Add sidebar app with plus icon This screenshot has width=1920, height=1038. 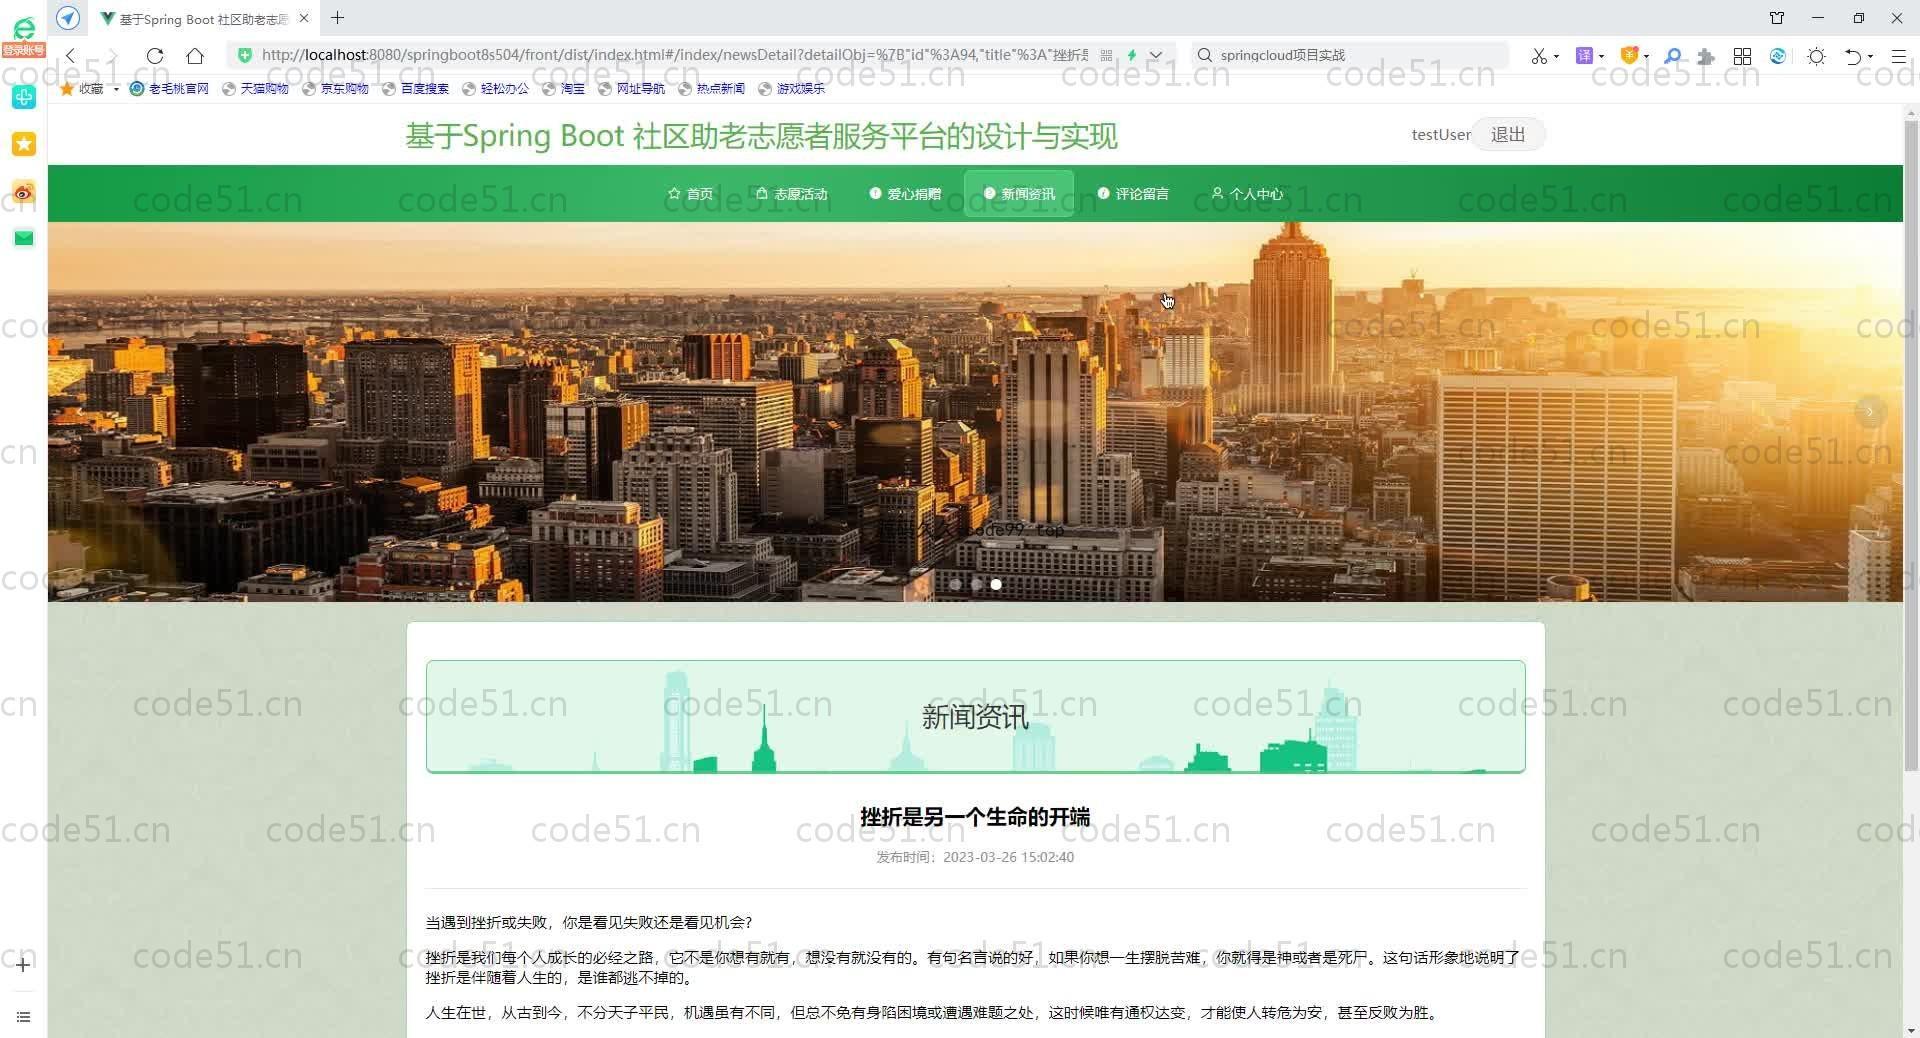point(23,965)
